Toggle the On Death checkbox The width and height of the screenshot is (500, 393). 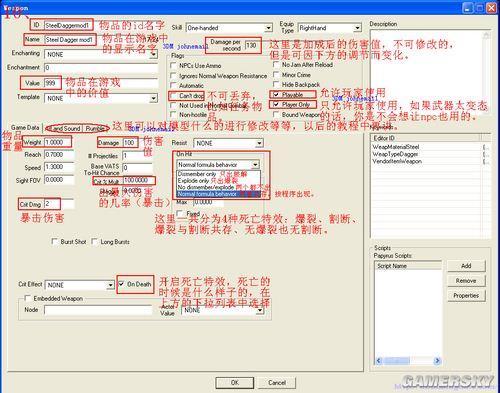click(x=121, y=284)
